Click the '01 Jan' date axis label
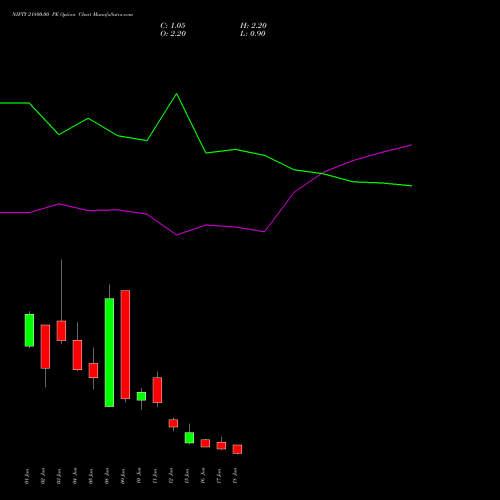The width and height of the screenshot is (500, 500). (27, 476)
